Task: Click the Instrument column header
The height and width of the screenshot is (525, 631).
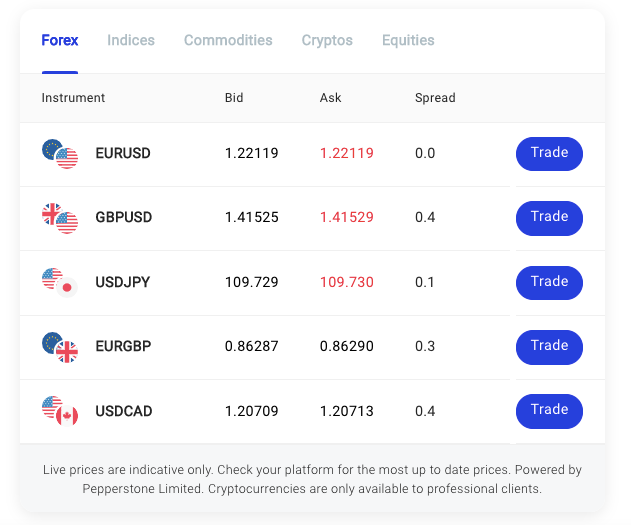Action: pos(73,98)
